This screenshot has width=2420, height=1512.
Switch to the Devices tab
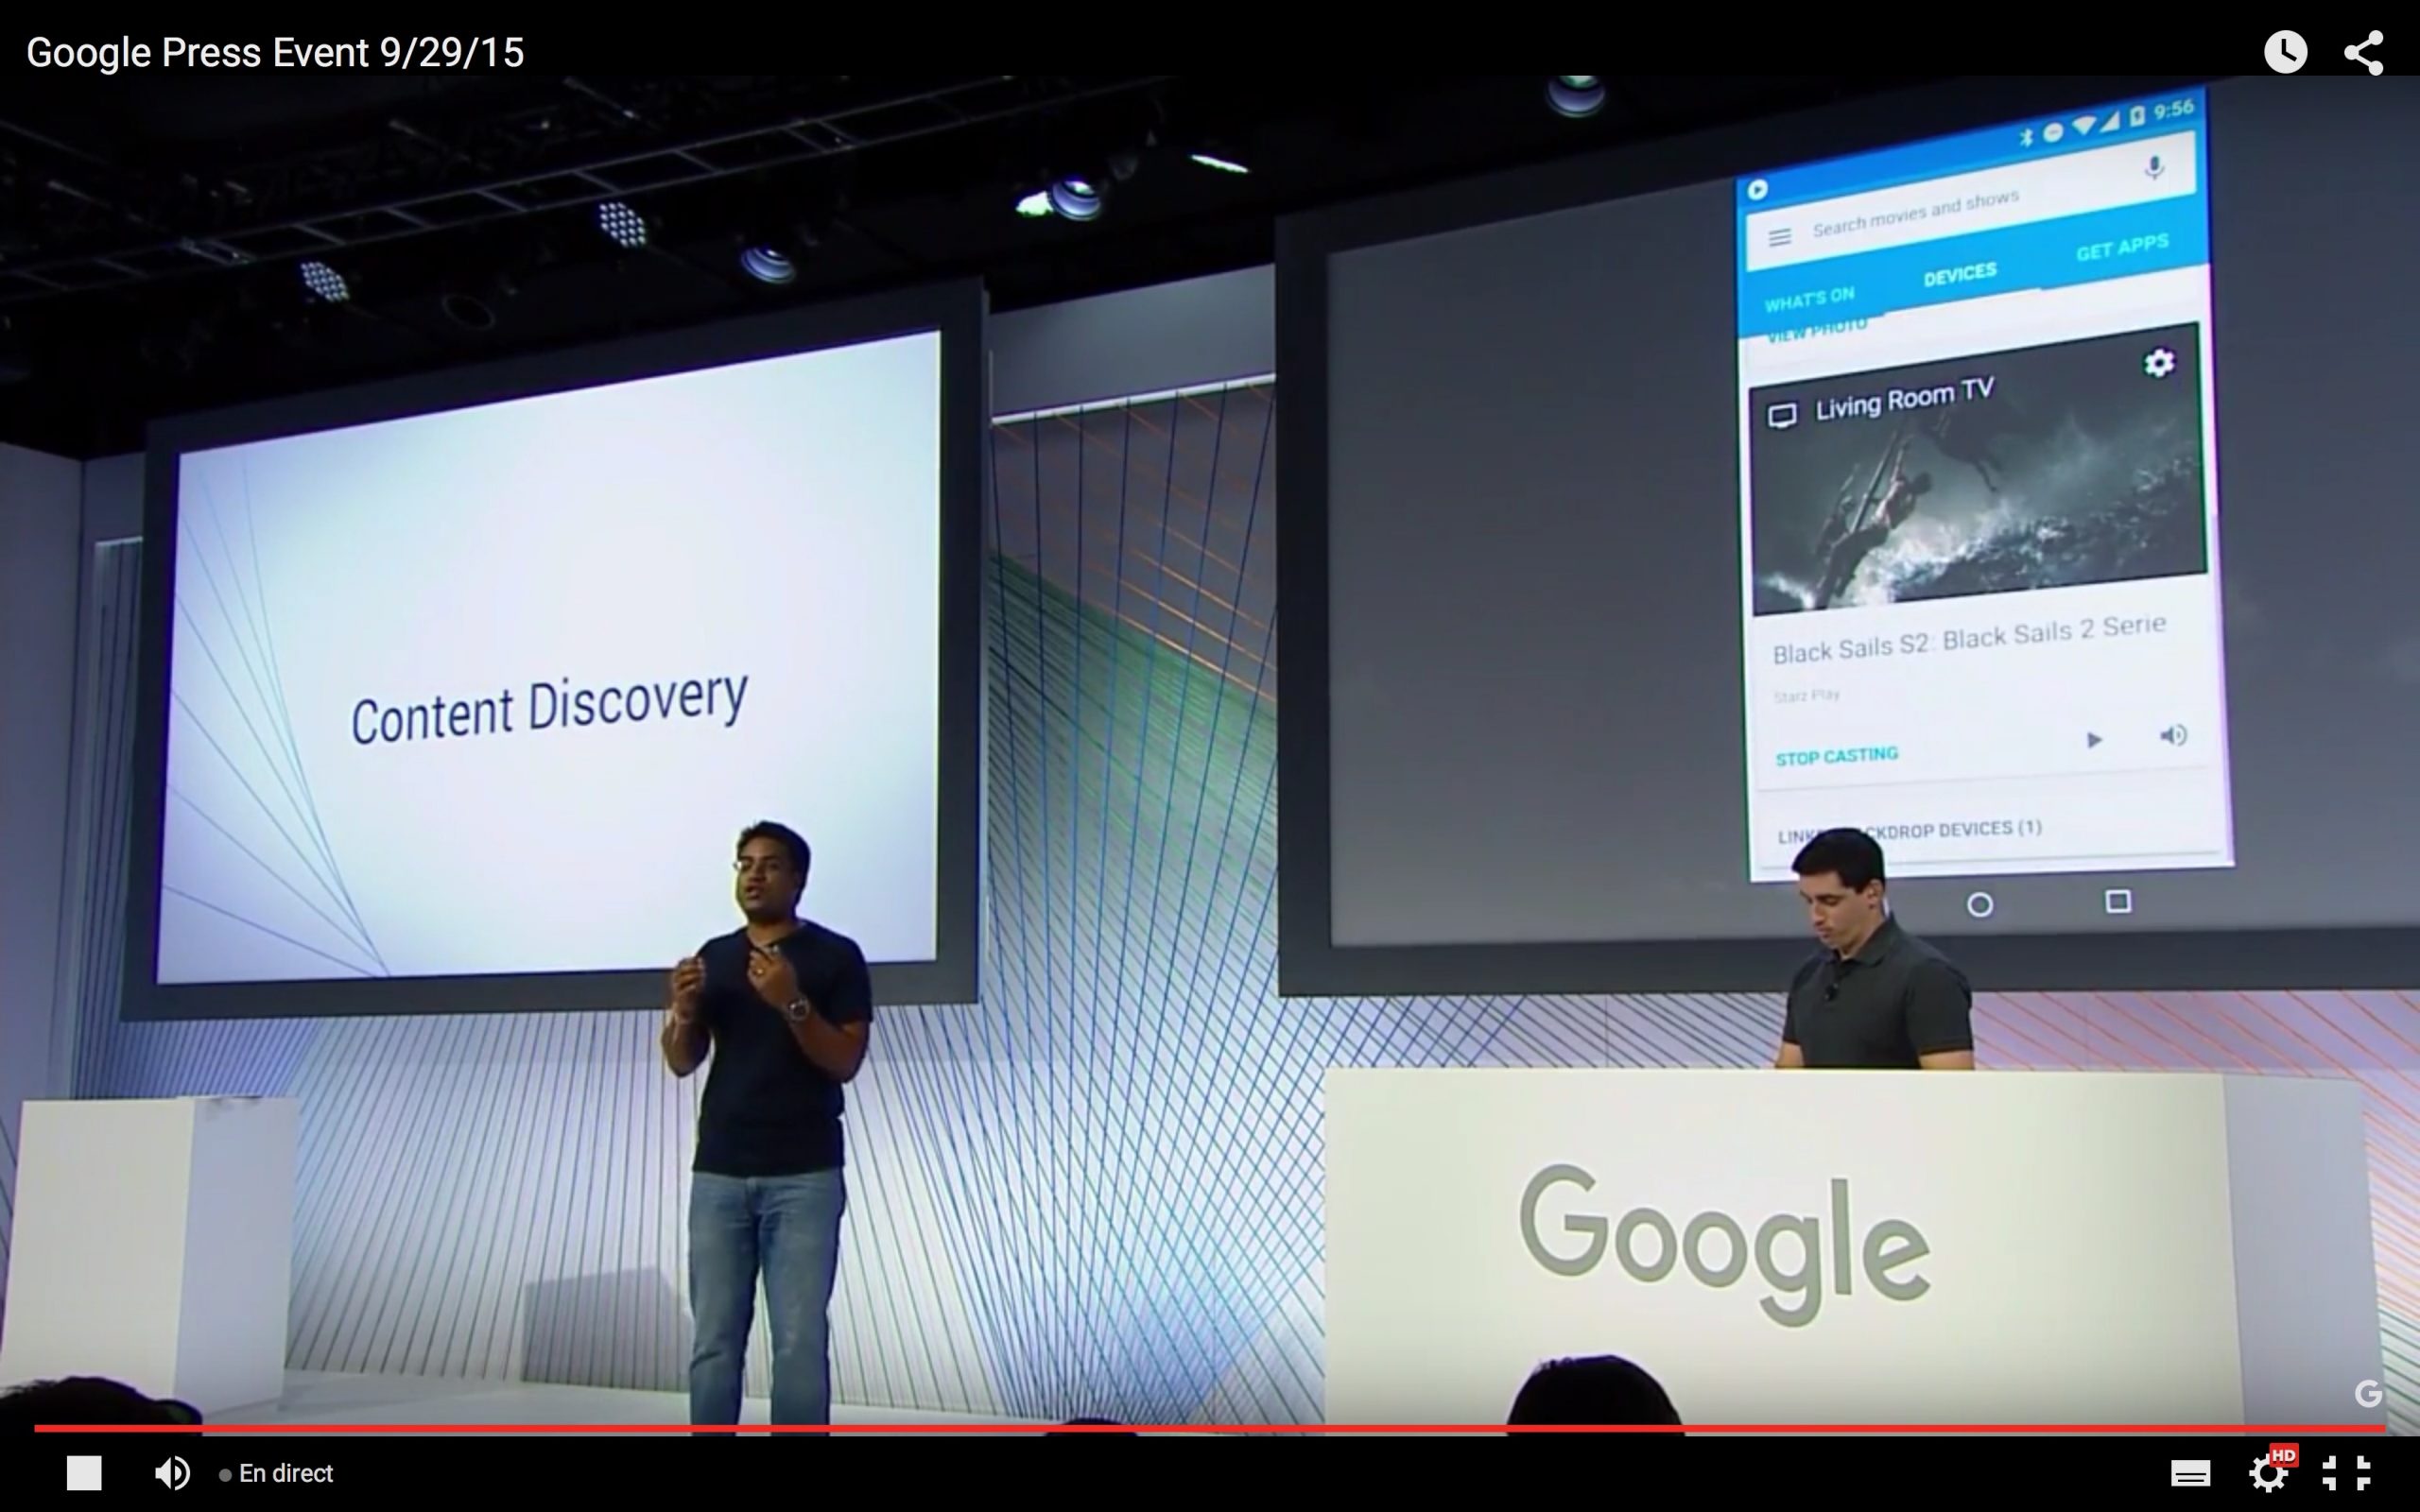coord(1959,273)
